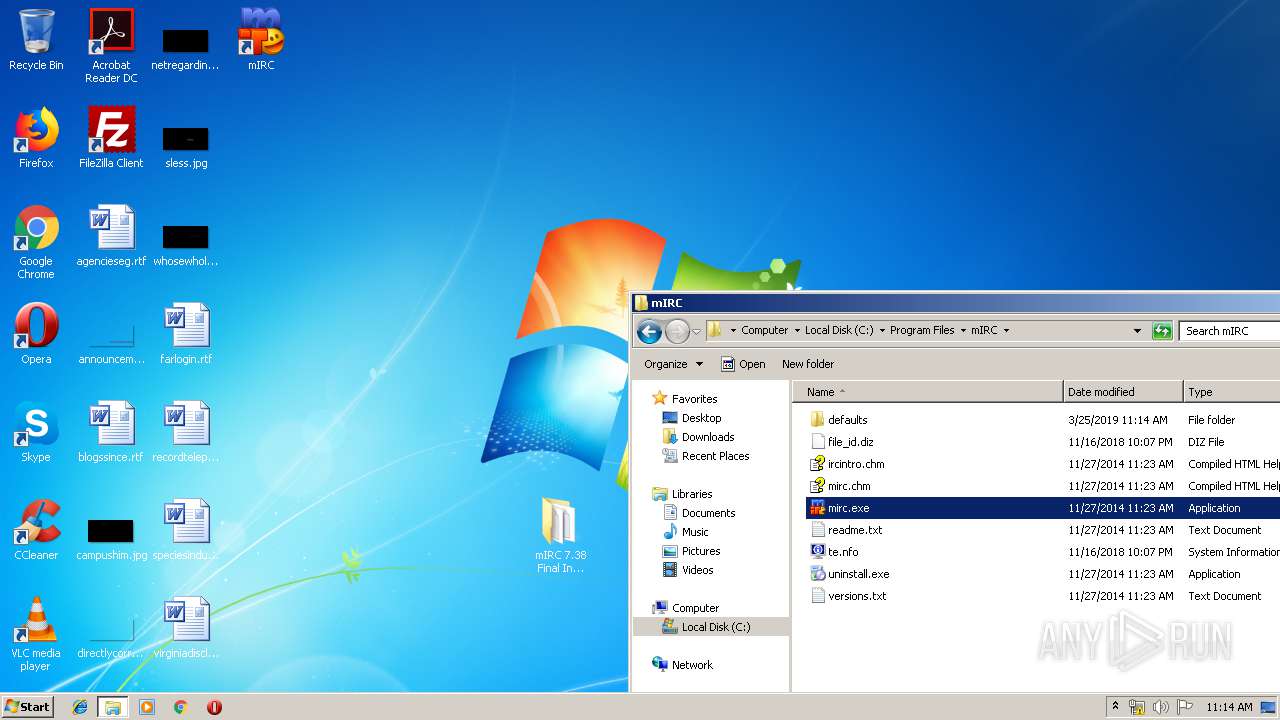Select agencieseg.rtf document on desktop
1280x720 pixels.
111,236
